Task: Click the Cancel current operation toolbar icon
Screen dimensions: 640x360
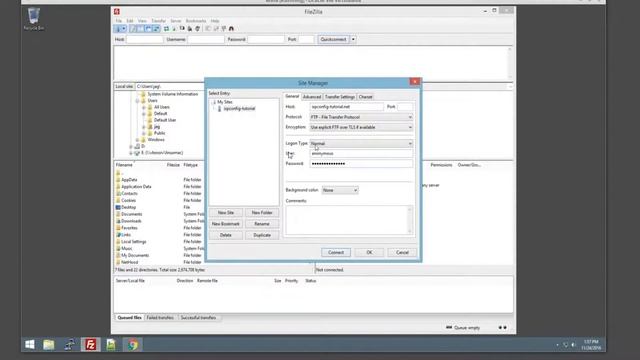Action: (182, 29)
